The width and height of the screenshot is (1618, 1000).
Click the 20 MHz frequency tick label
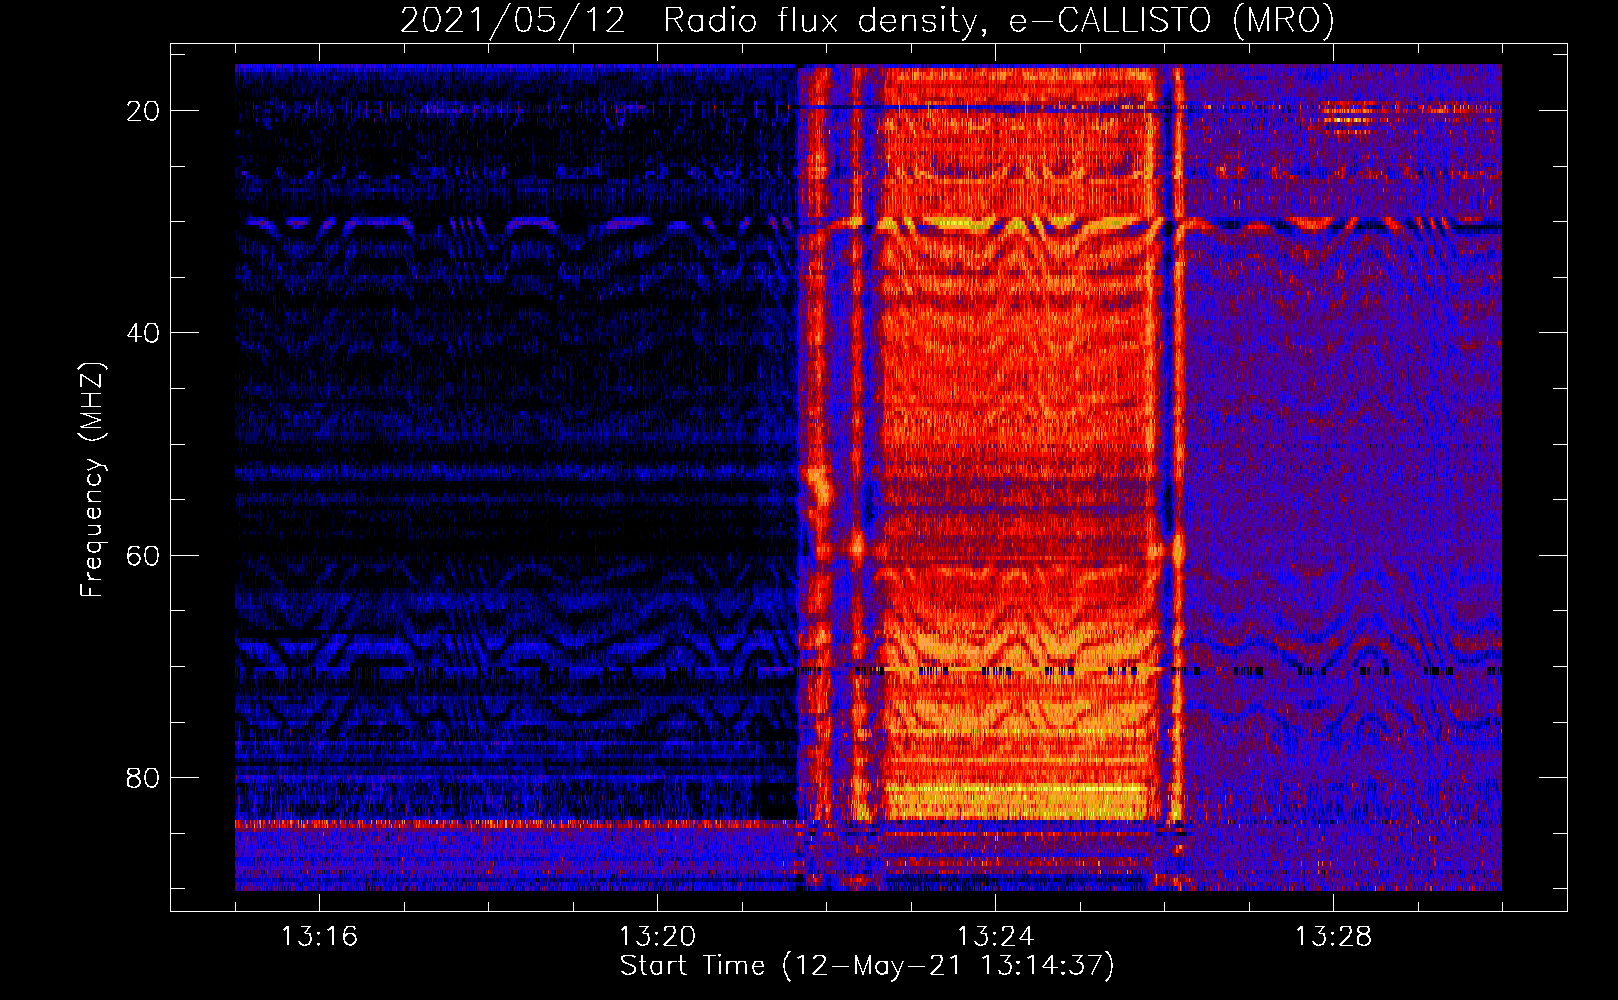click(143, 111)
